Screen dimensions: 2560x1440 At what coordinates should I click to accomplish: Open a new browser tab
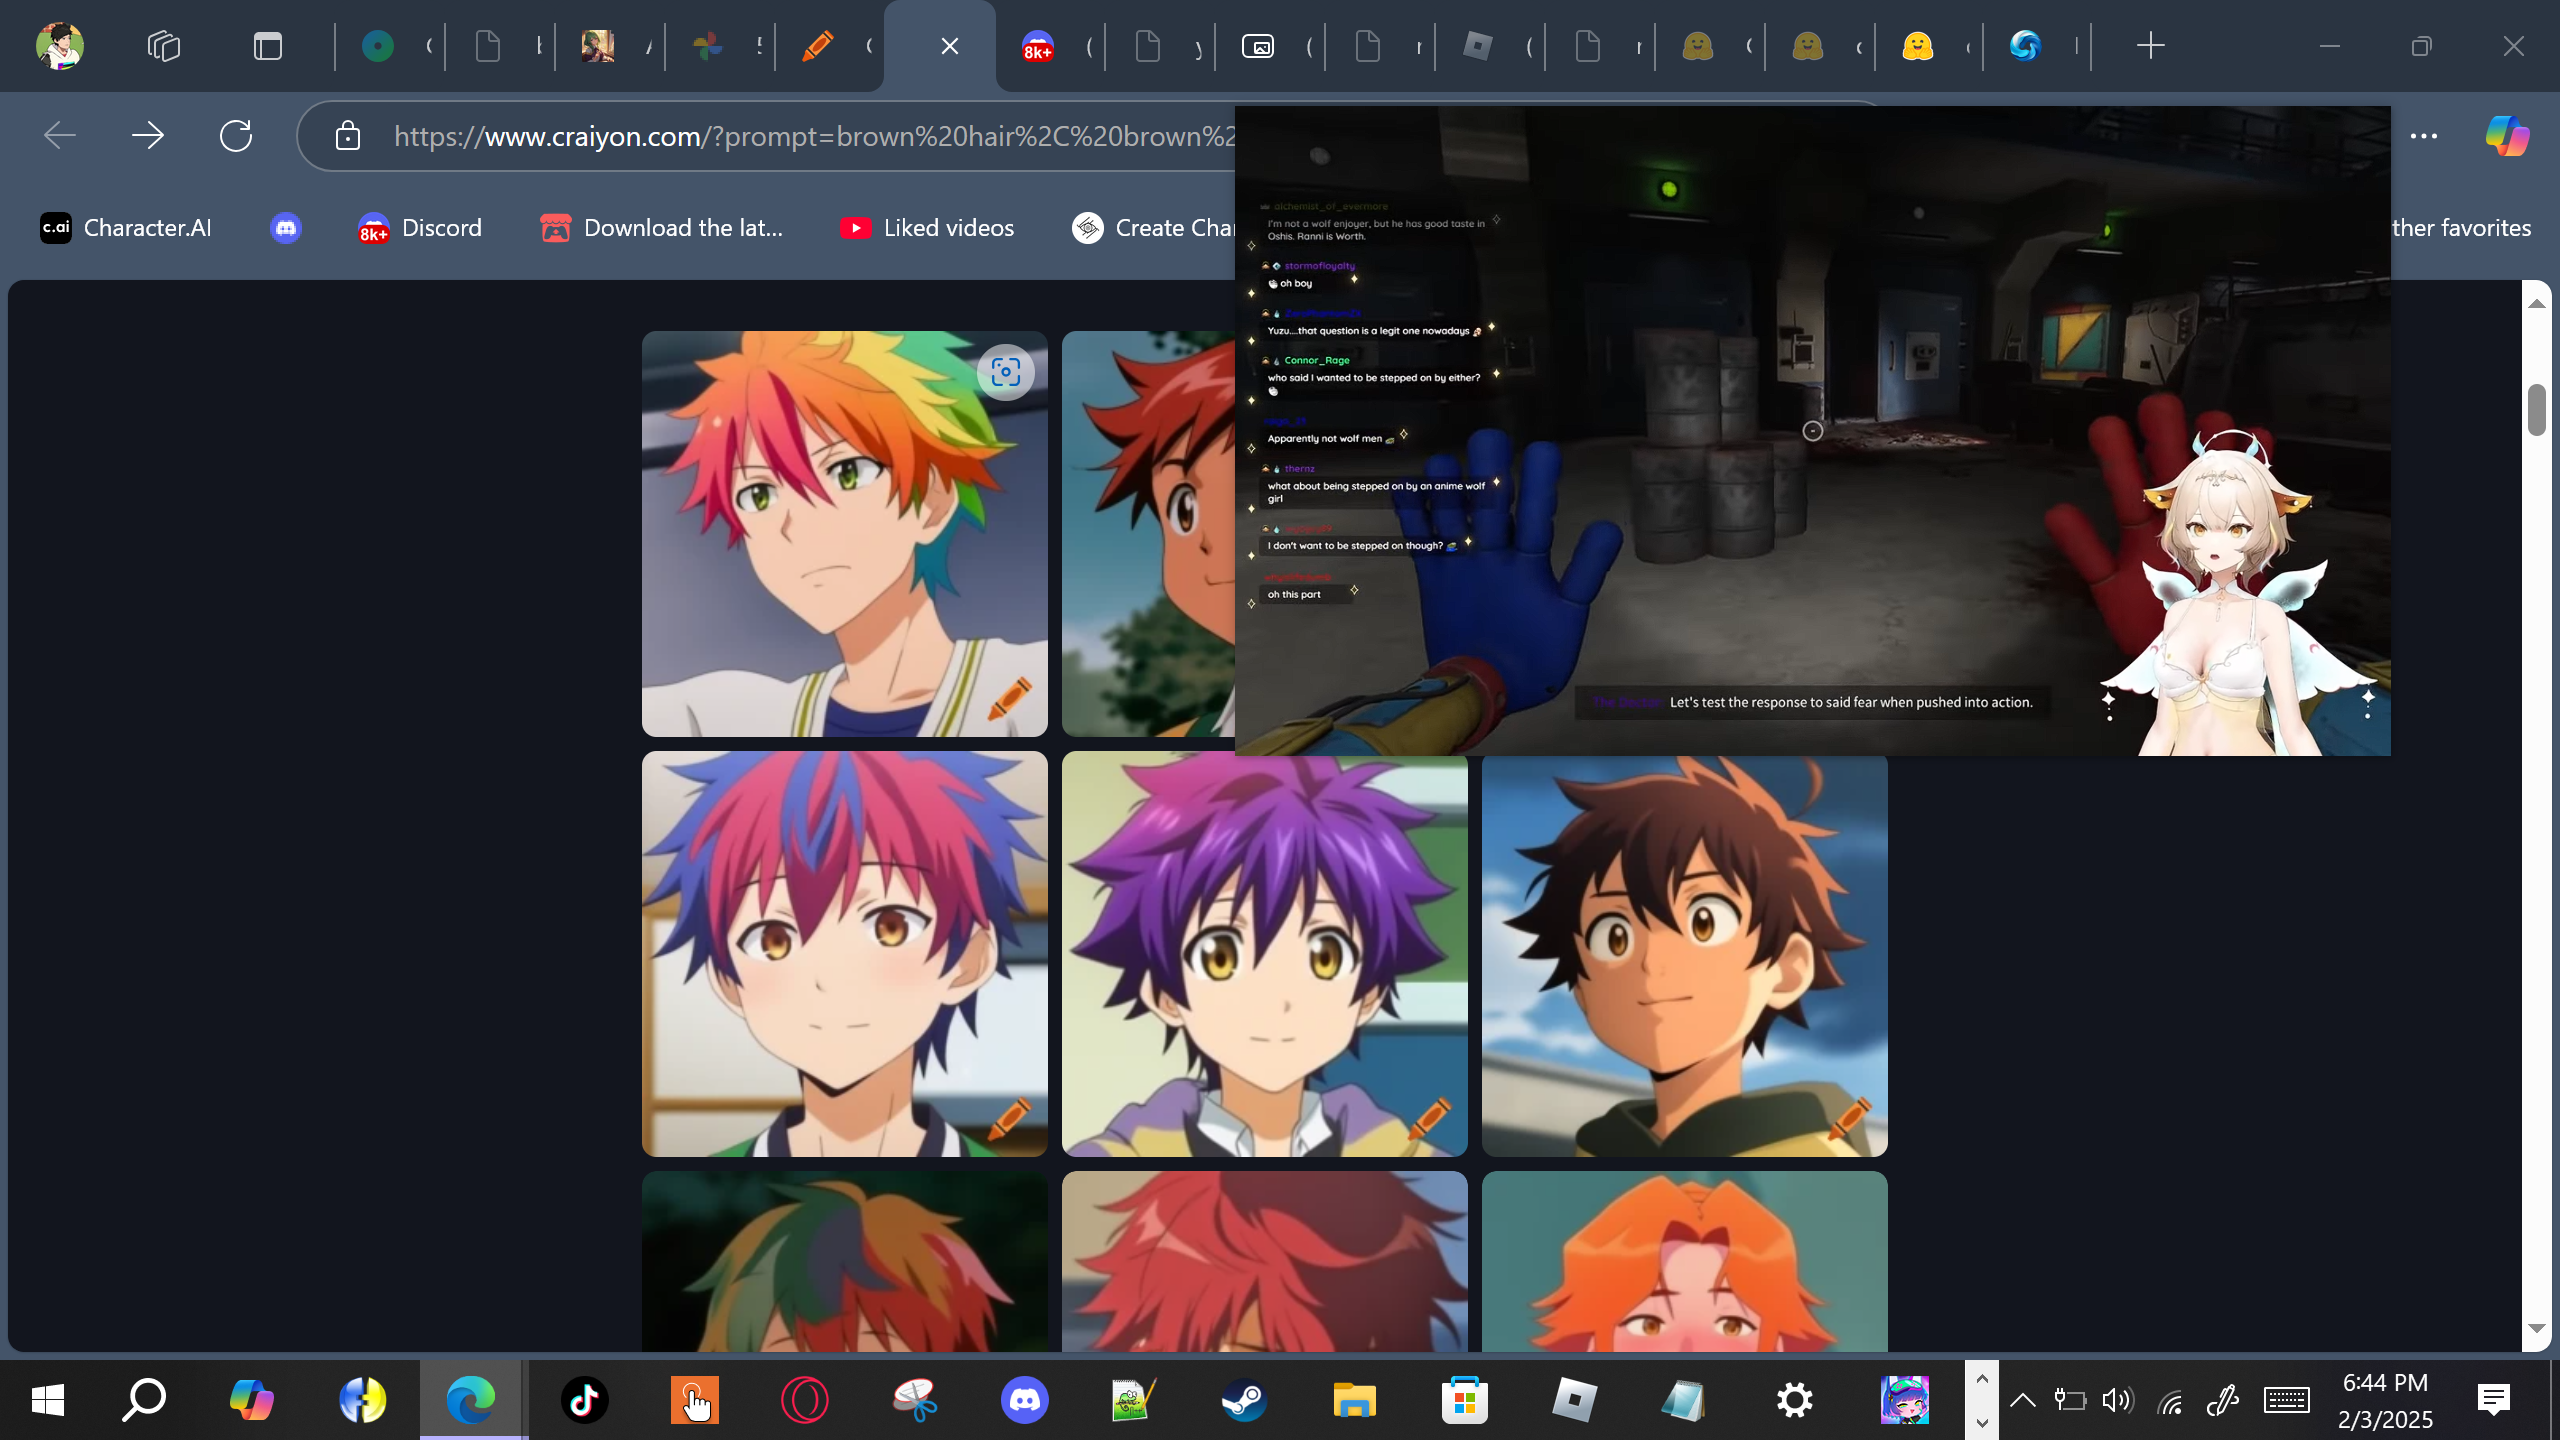pos(2150,46)
